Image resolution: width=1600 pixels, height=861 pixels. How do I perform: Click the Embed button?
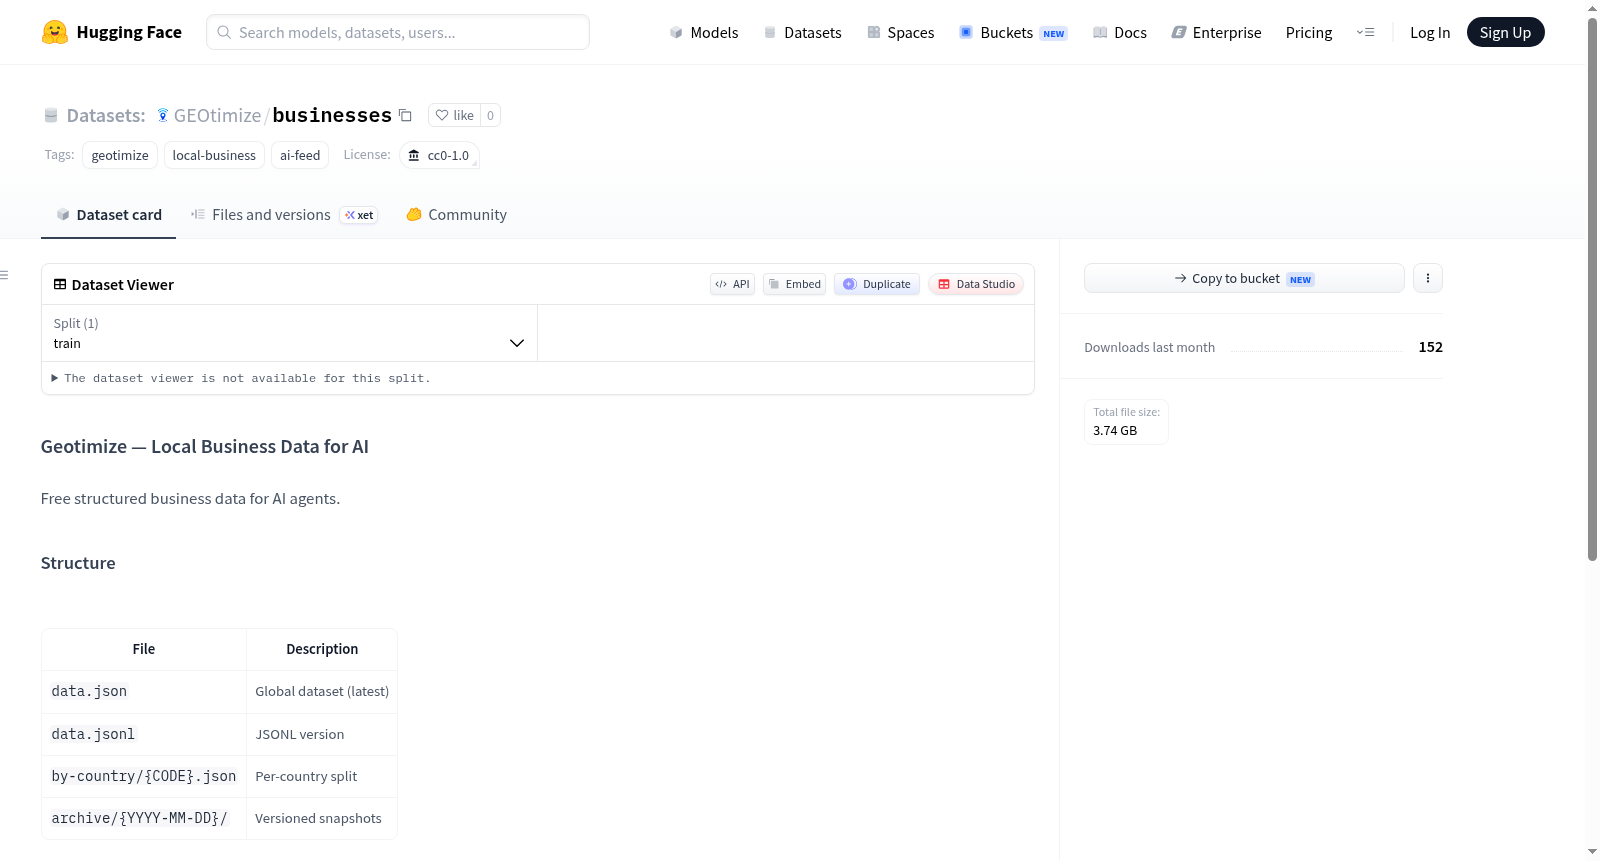point(795,284)
